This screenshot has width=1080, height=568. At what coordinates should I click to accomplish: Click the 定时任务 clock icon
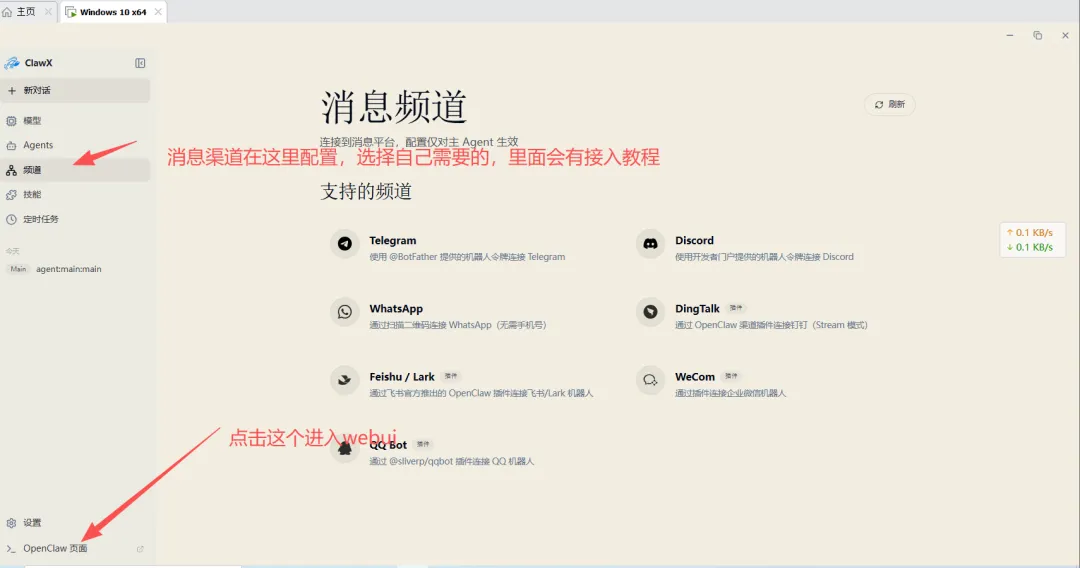11,219
